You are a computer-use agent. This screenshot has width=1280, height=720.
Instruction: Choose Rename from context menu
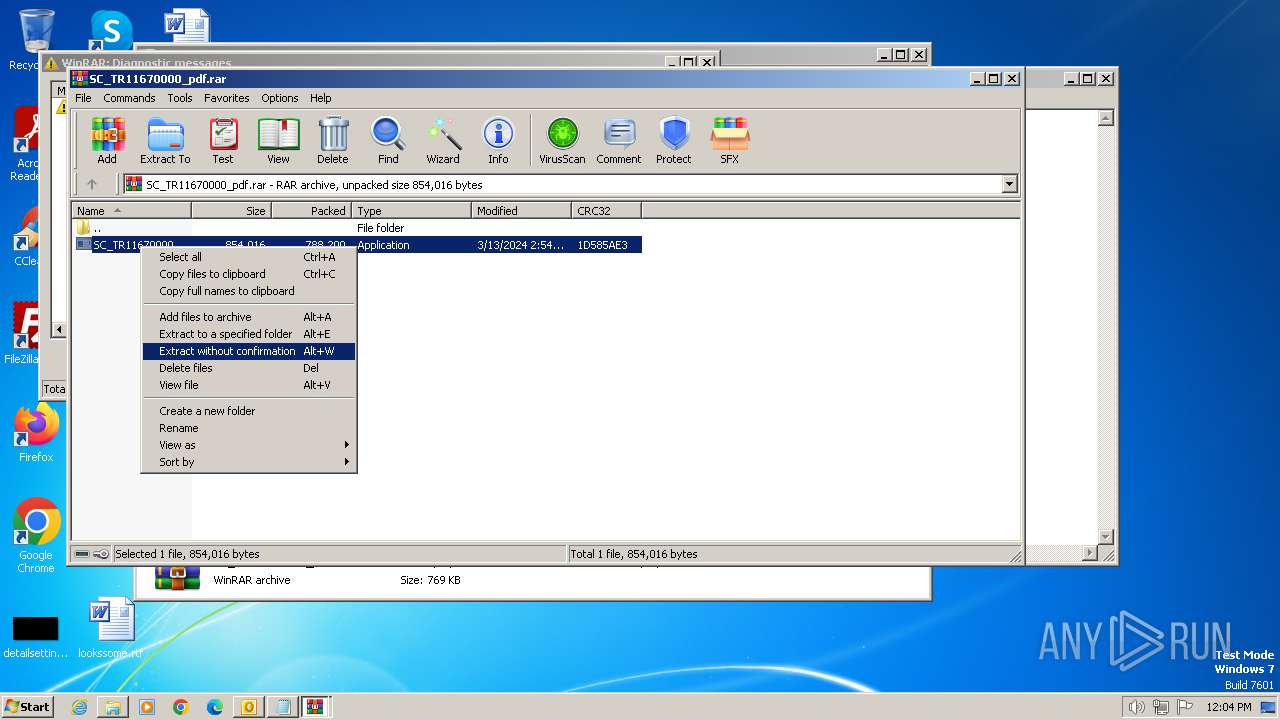[x=249, y=428]
